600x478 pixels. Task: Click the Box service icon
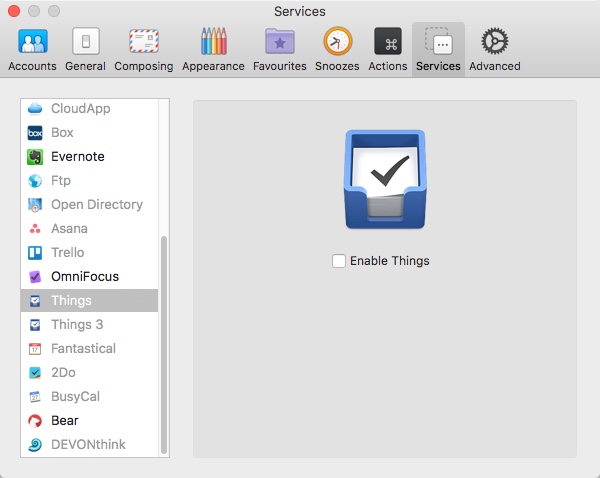35,133
